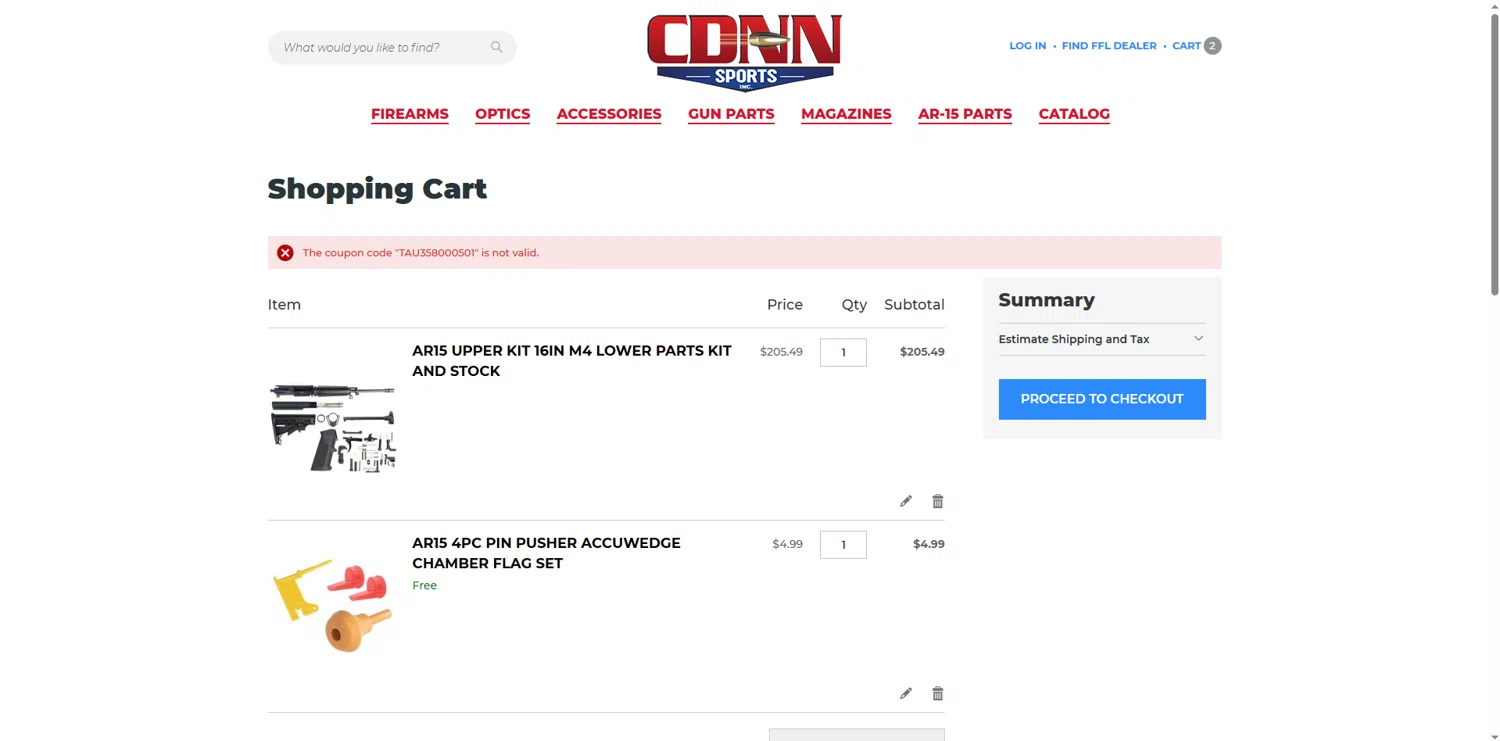The image size is (1500, 741).
Task: Click the red error icon in coupon message
Action: pos(285,253)
